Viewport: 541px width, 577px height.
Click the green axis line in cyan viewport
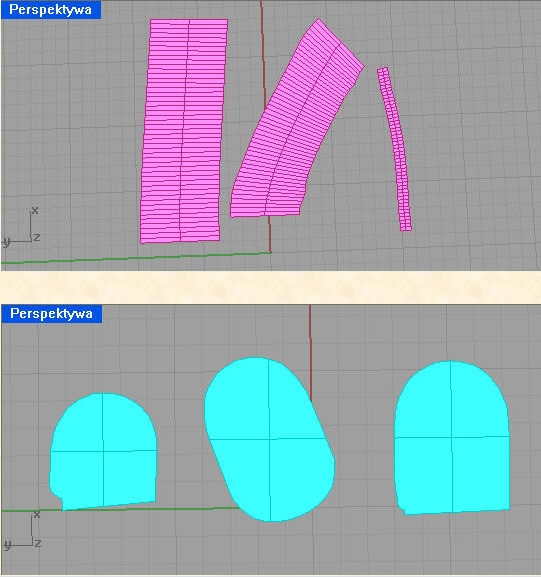click(121, 509)
